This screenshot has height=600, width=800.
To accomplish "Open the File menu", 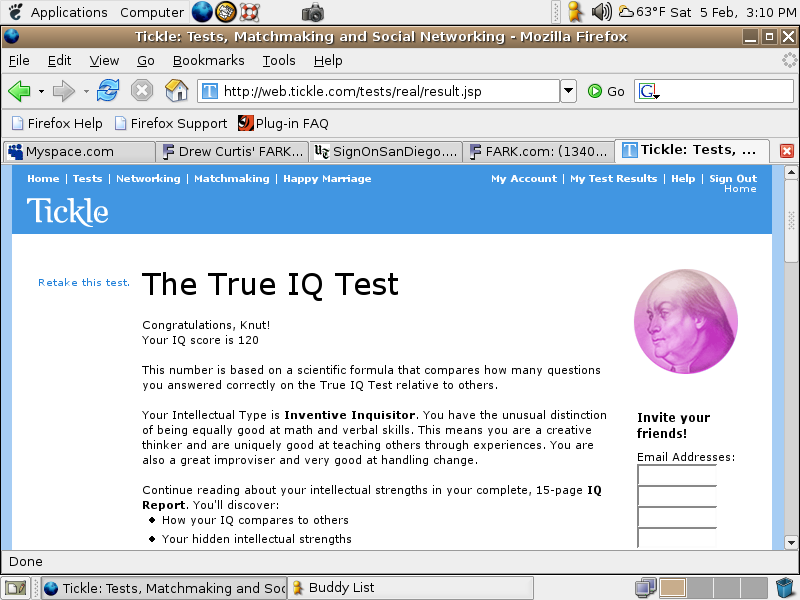I will [19, 61].
